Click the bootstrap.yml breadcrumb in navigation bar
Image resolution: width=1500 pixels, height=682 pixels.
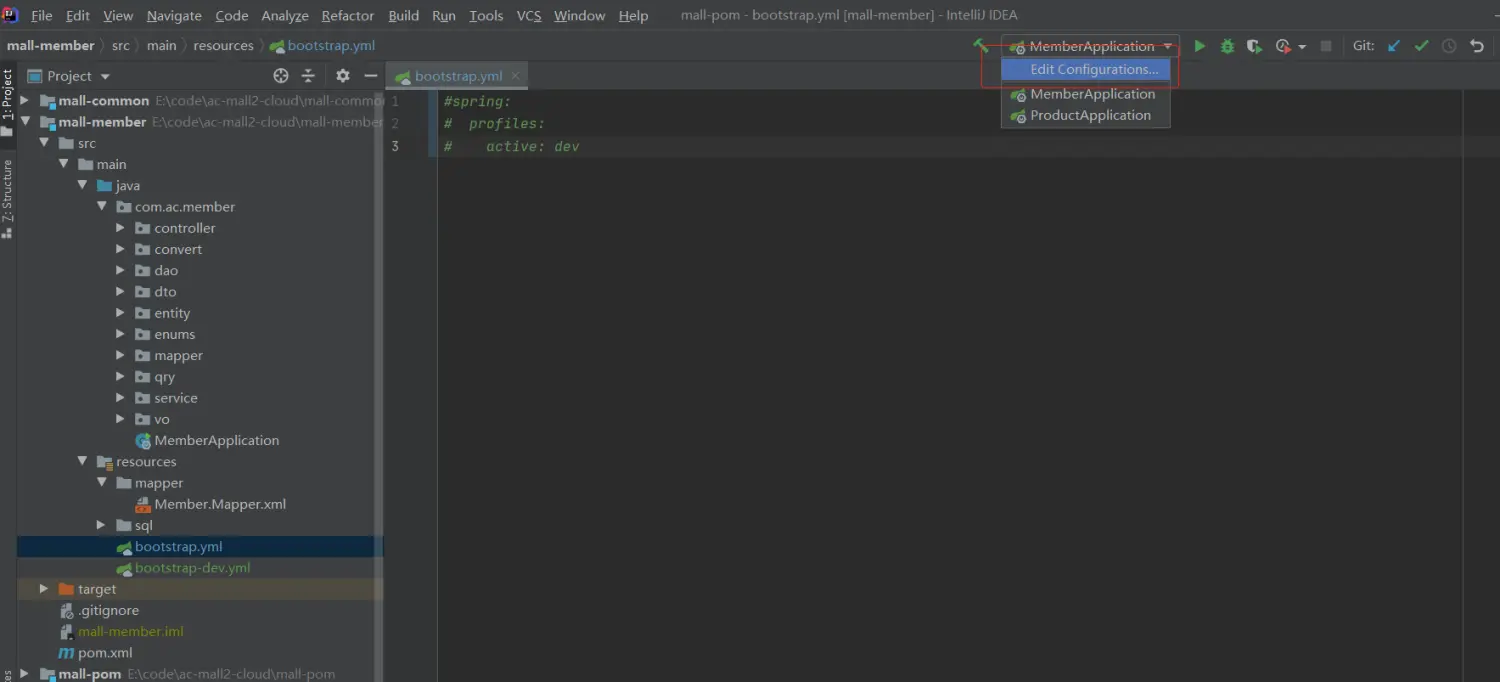pyautogui.click(x=322, y=46)
